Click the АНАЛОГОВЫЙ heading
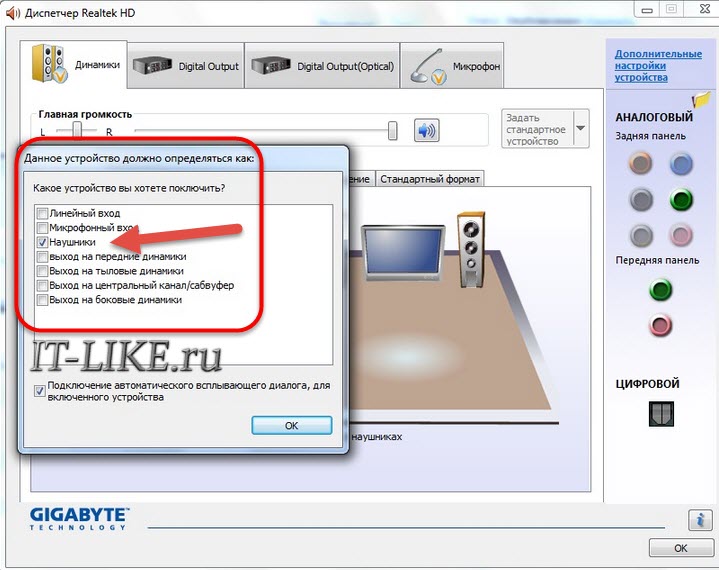The image size is (719, 570). 653,117
